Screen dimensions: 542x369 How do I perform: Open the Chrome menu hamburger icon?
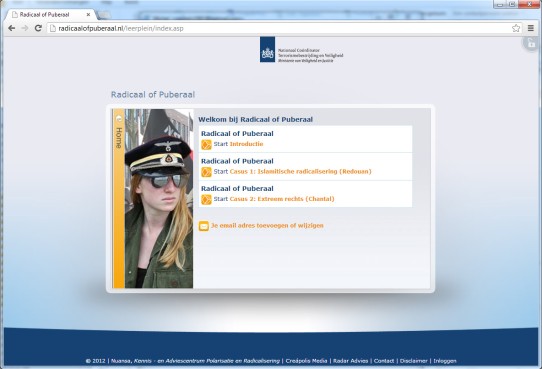pyautogui.click(x=531, y=28)
